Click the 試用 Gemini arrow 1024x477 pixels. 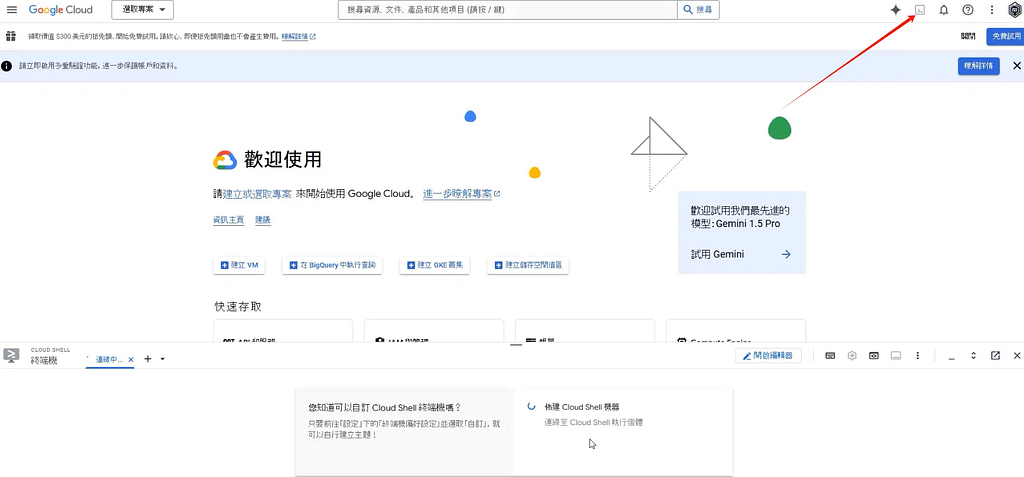point(786,254)
